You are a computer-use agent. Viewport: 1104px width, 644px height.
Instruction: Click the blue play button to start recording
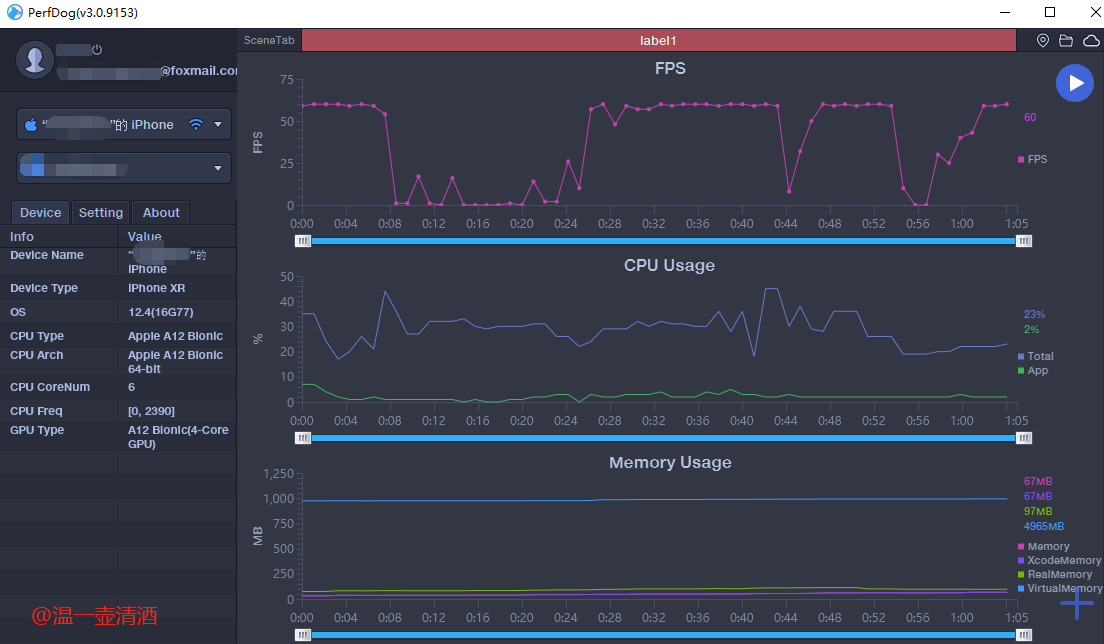click(x=1075, y=83)
